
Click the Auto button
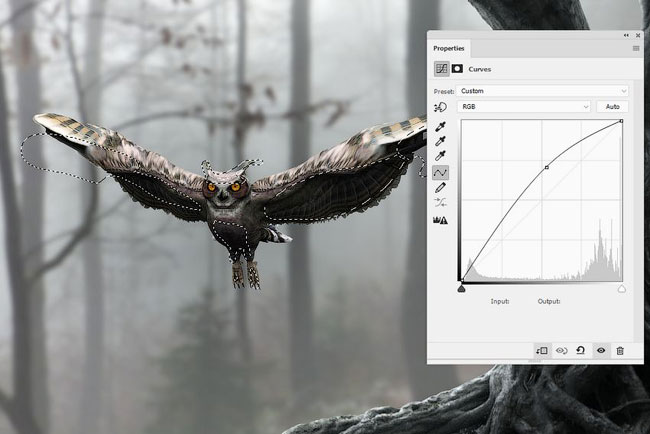(612, 107)
